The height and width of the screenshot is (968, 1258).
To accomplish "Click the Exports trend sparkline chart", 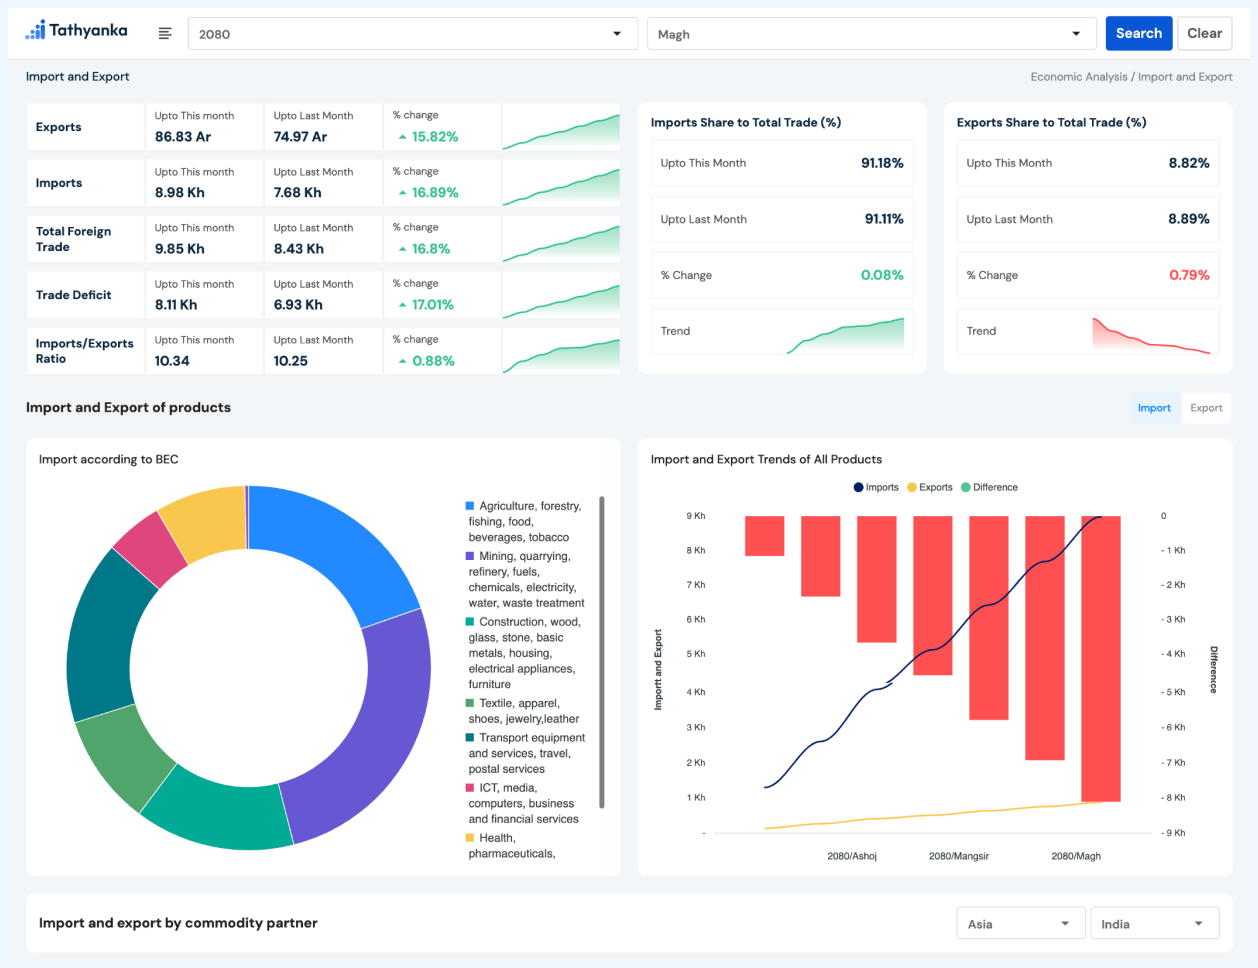I will point(561,128).
